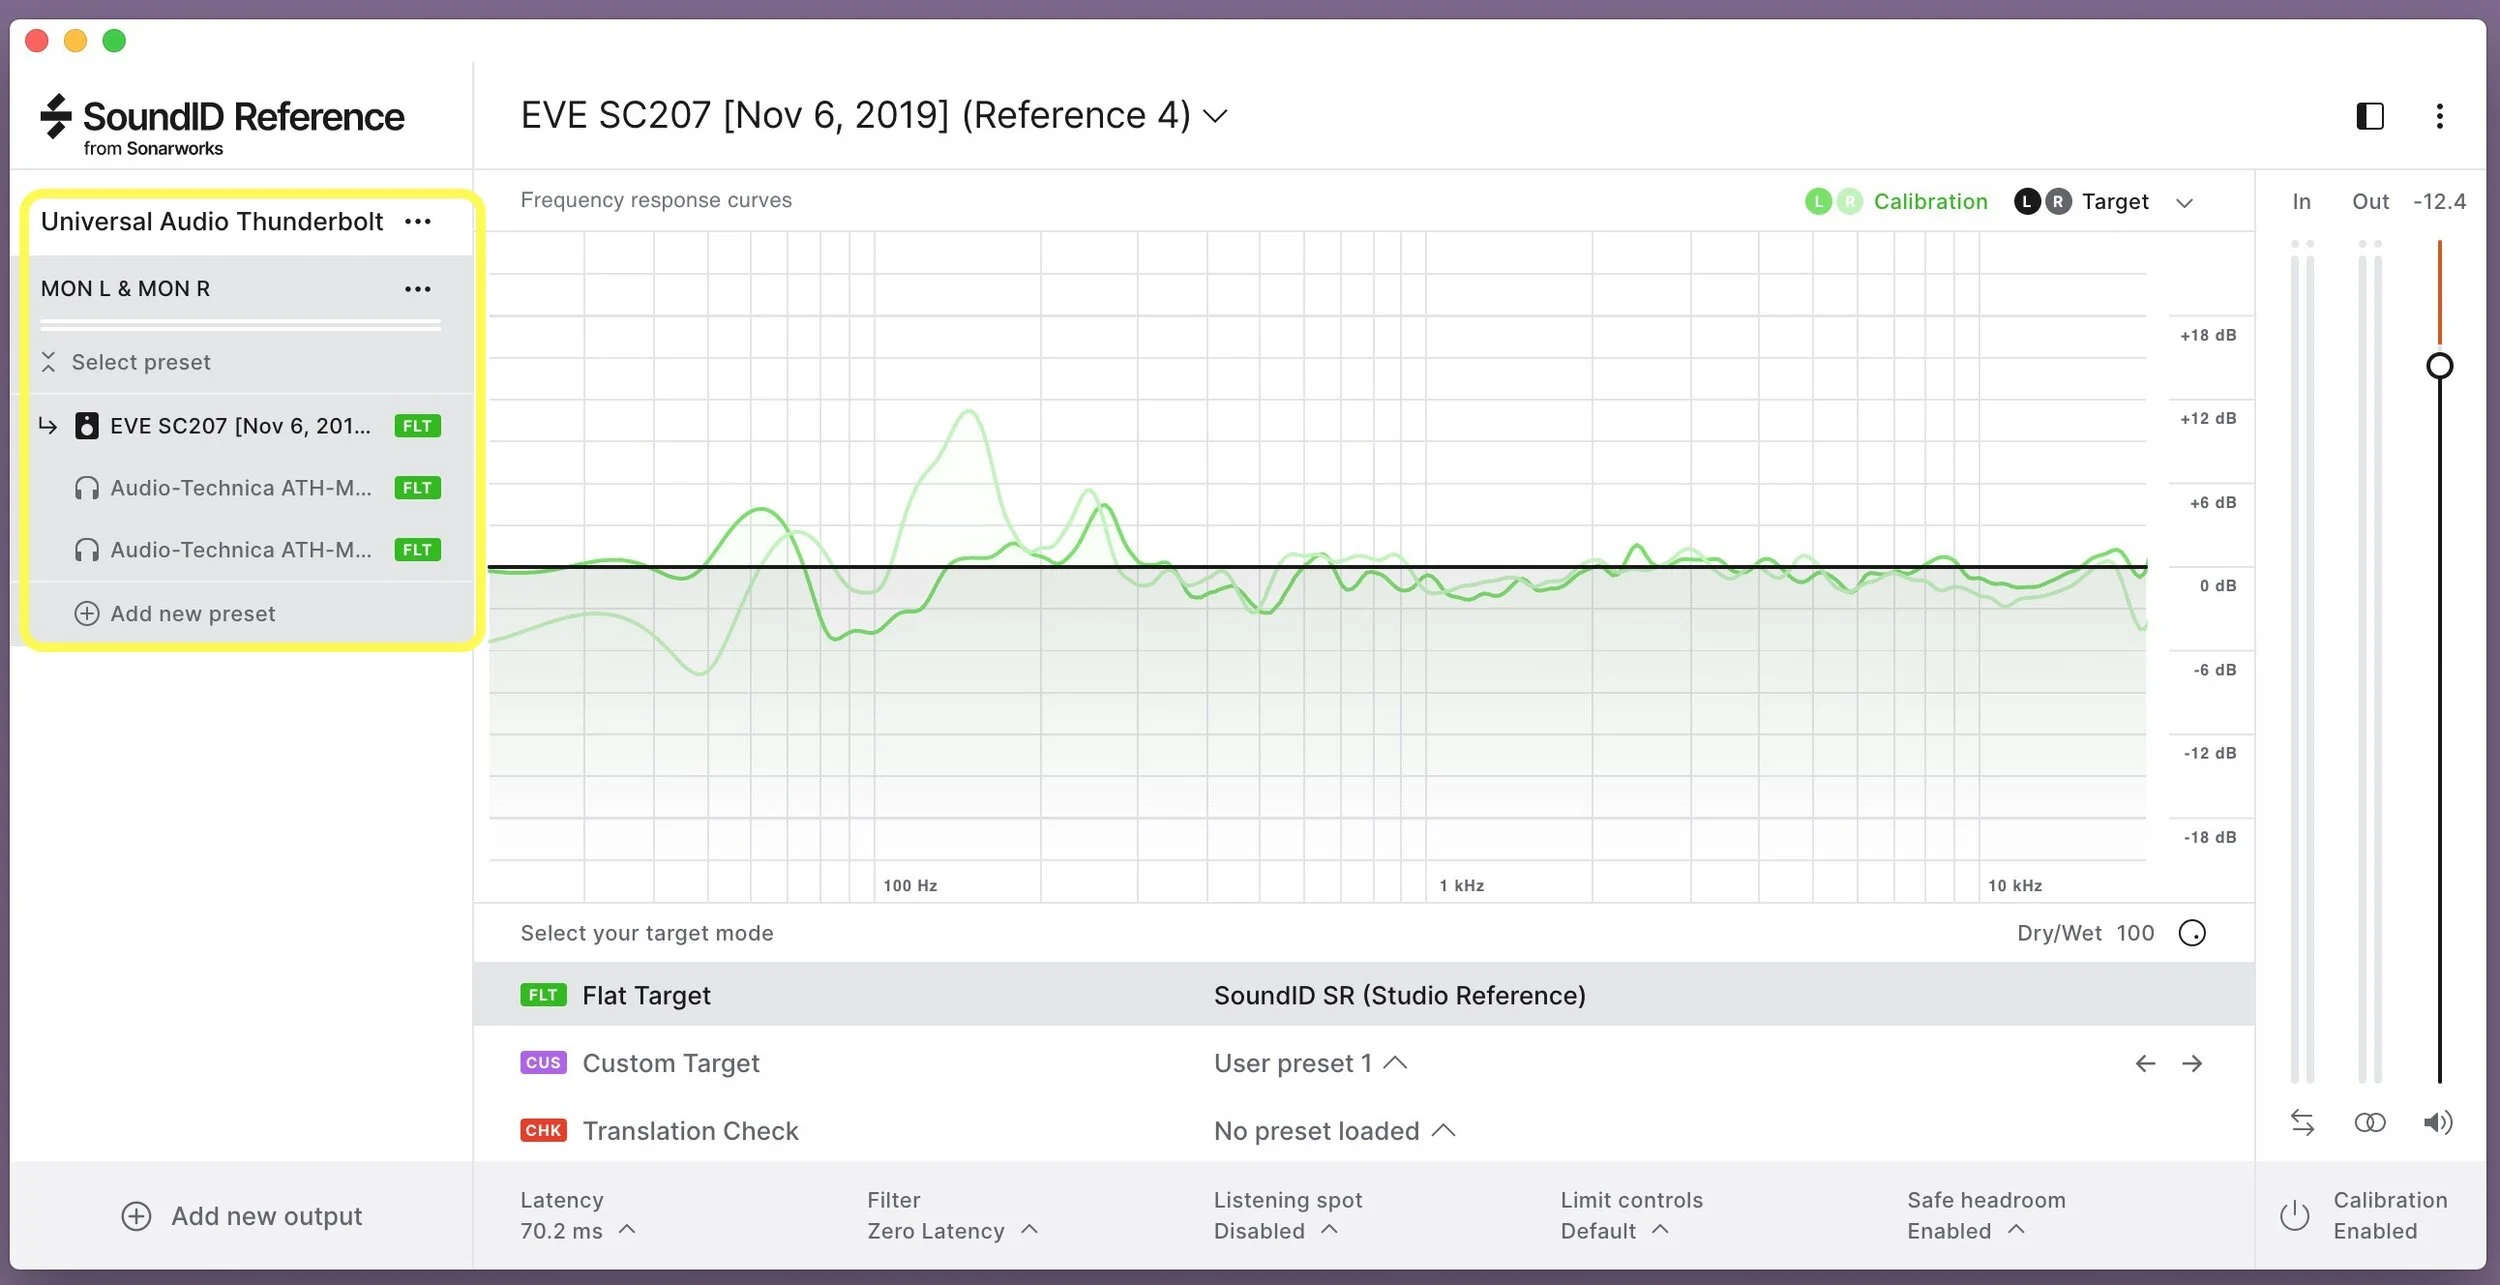
Task: Click the Dry/Wet knob
Action: coord(2192,933)
